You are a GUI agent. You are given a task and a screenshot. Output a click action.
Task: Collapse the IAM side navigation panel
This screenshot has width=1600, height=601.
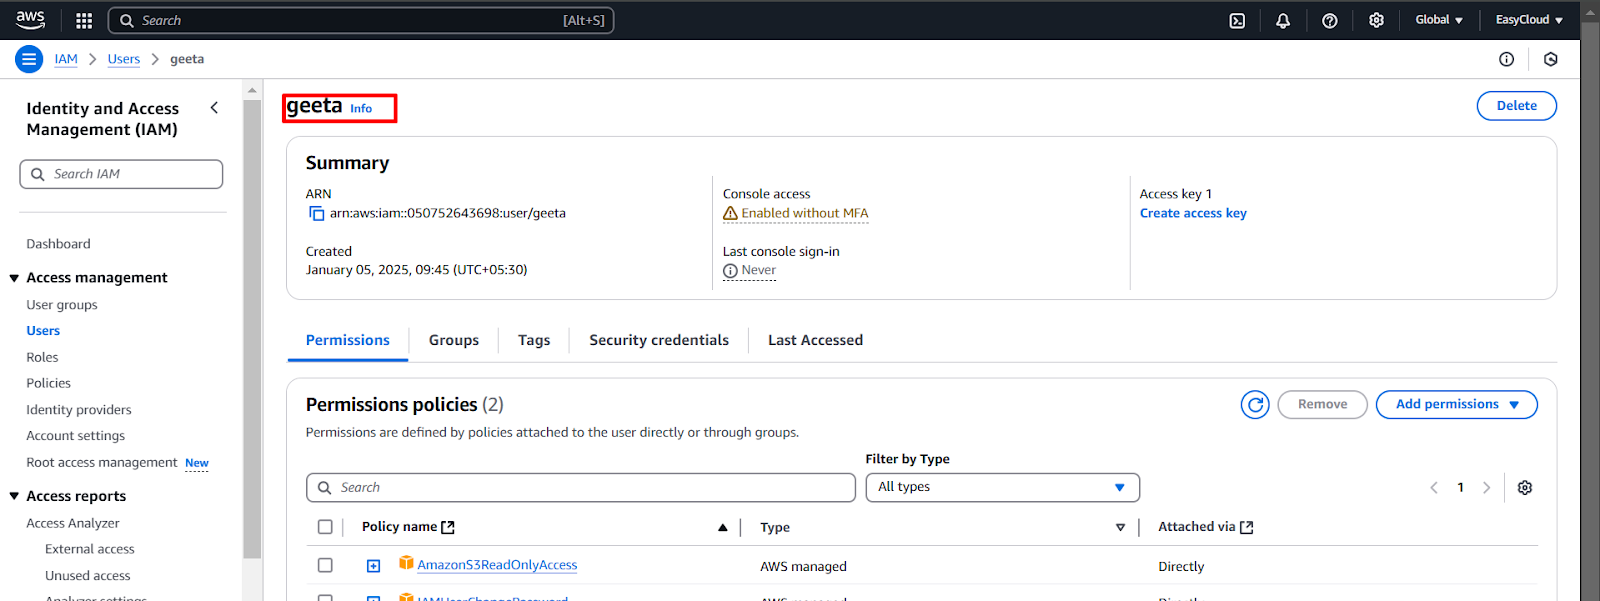(214, 107)
